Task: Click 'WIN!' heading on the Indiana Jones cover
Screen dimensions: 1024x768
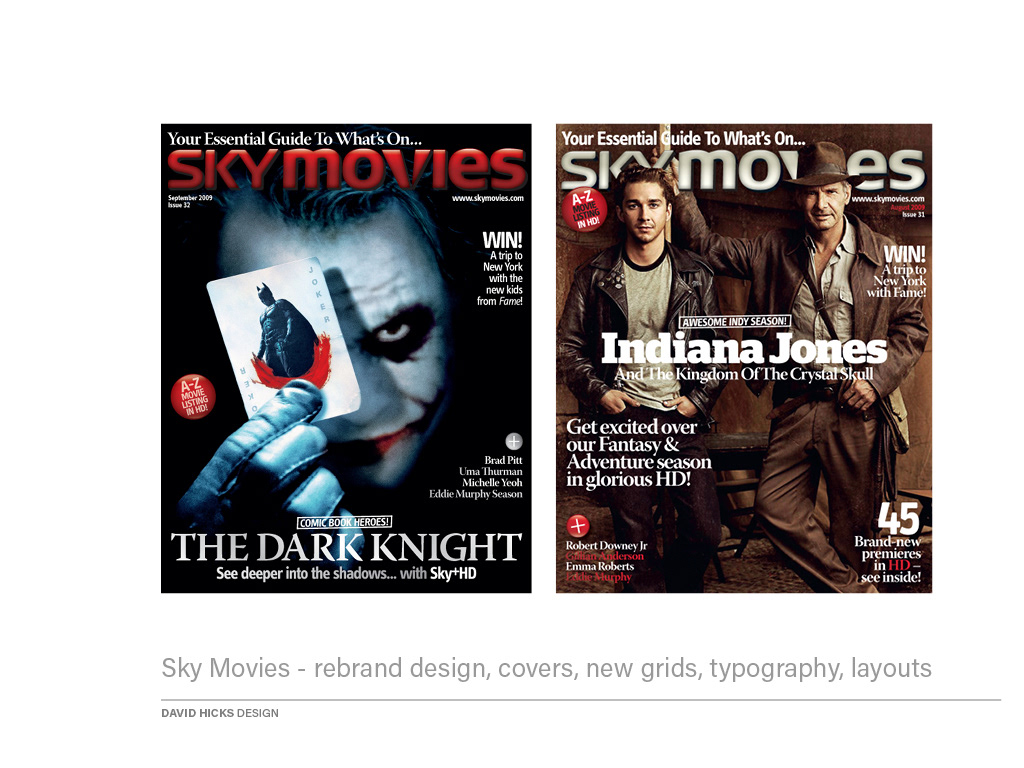Action: 904,255
